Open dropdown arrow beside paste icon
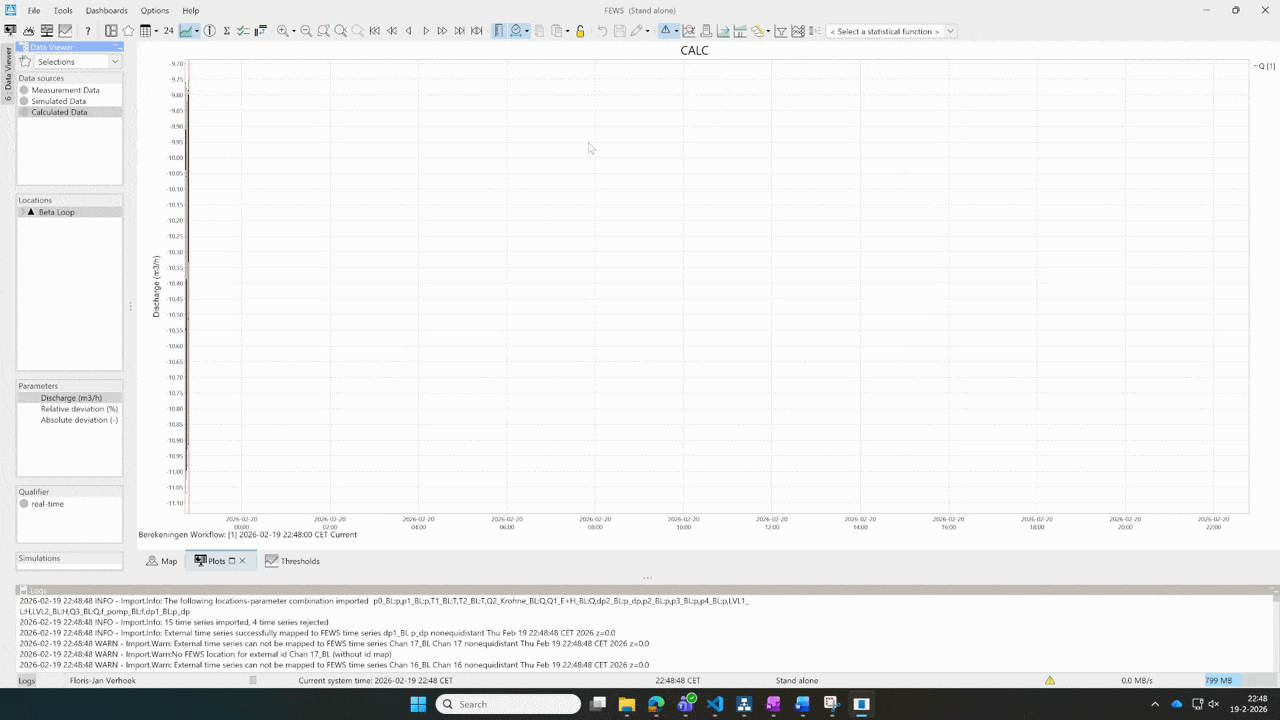1280x720 pixels. coord(567,31)
